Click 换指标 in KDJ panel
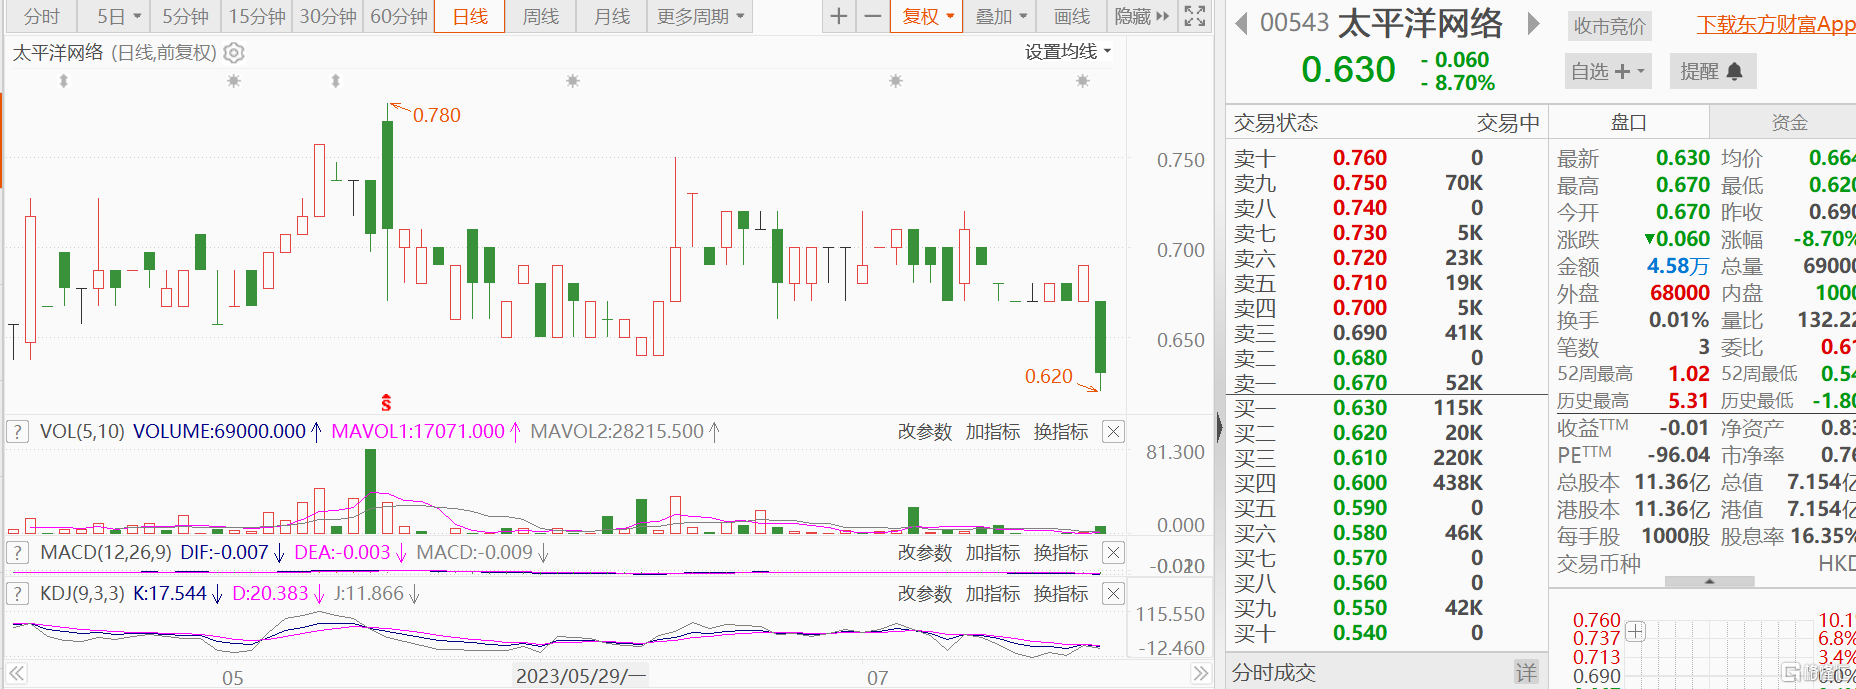The height and width of the screenshot is (689, 1856). pos(1060,593)
